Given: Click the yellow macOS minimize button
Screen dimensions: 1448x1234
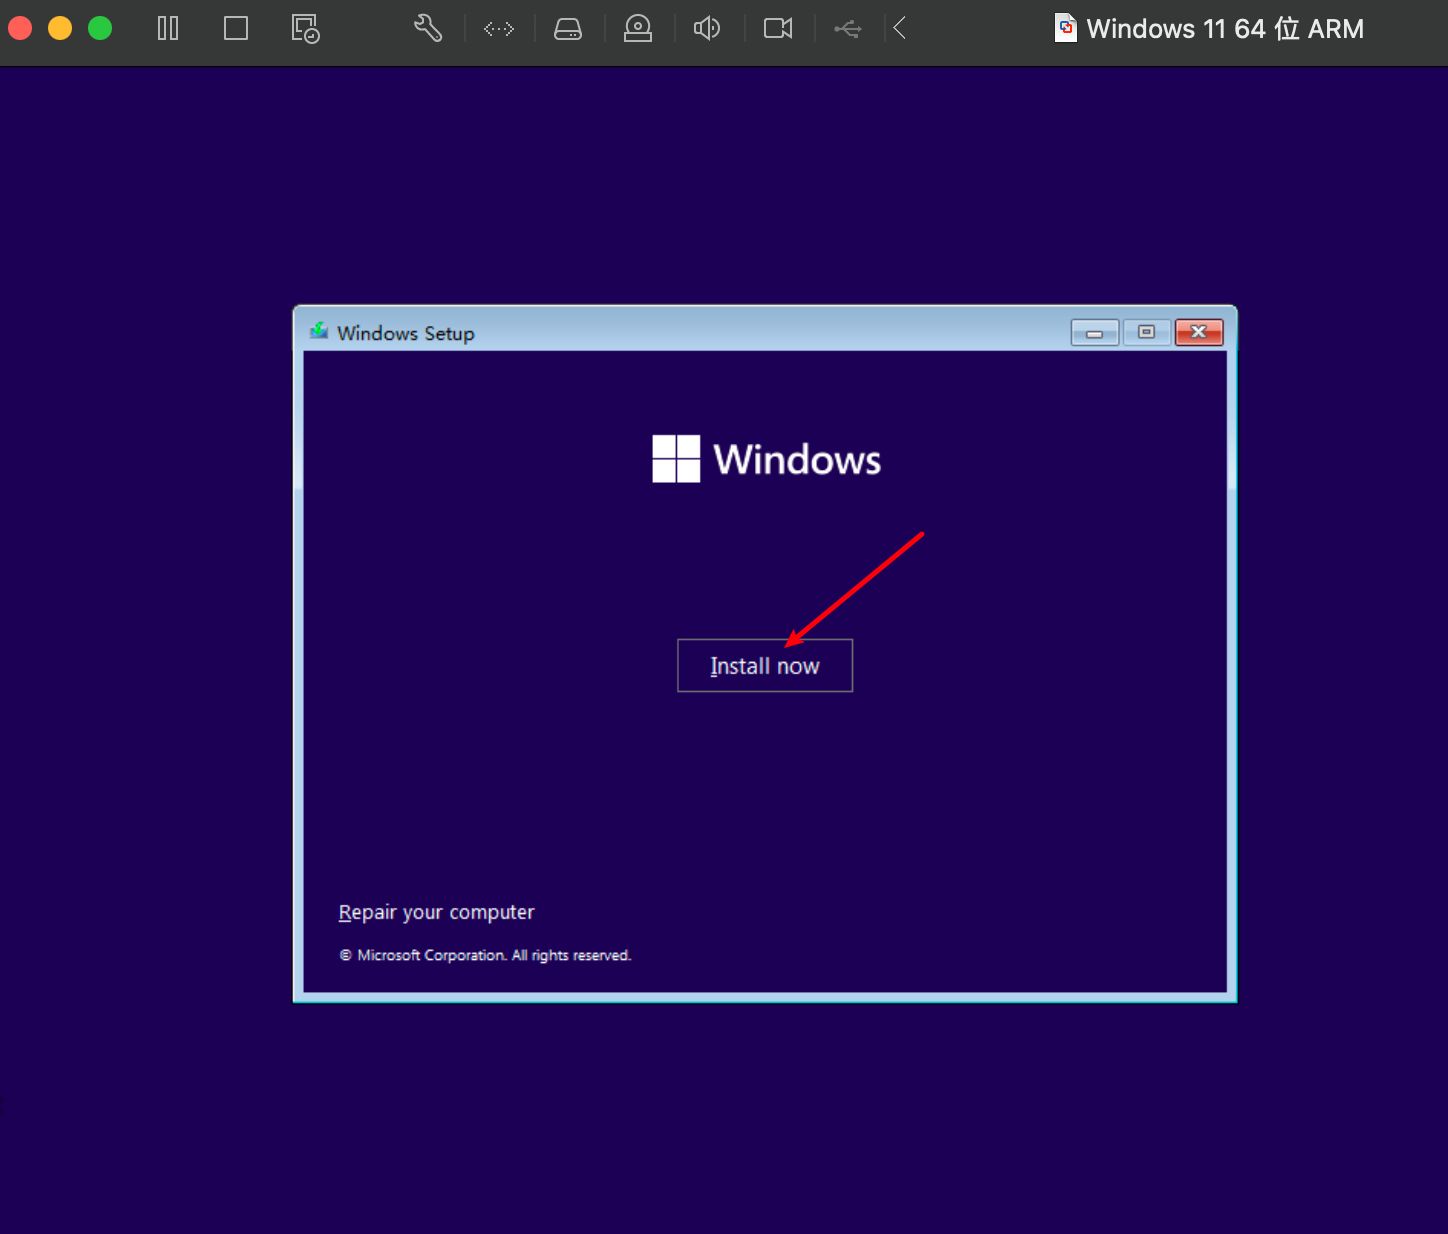Looking at the screenshot, I should [60, 28].
